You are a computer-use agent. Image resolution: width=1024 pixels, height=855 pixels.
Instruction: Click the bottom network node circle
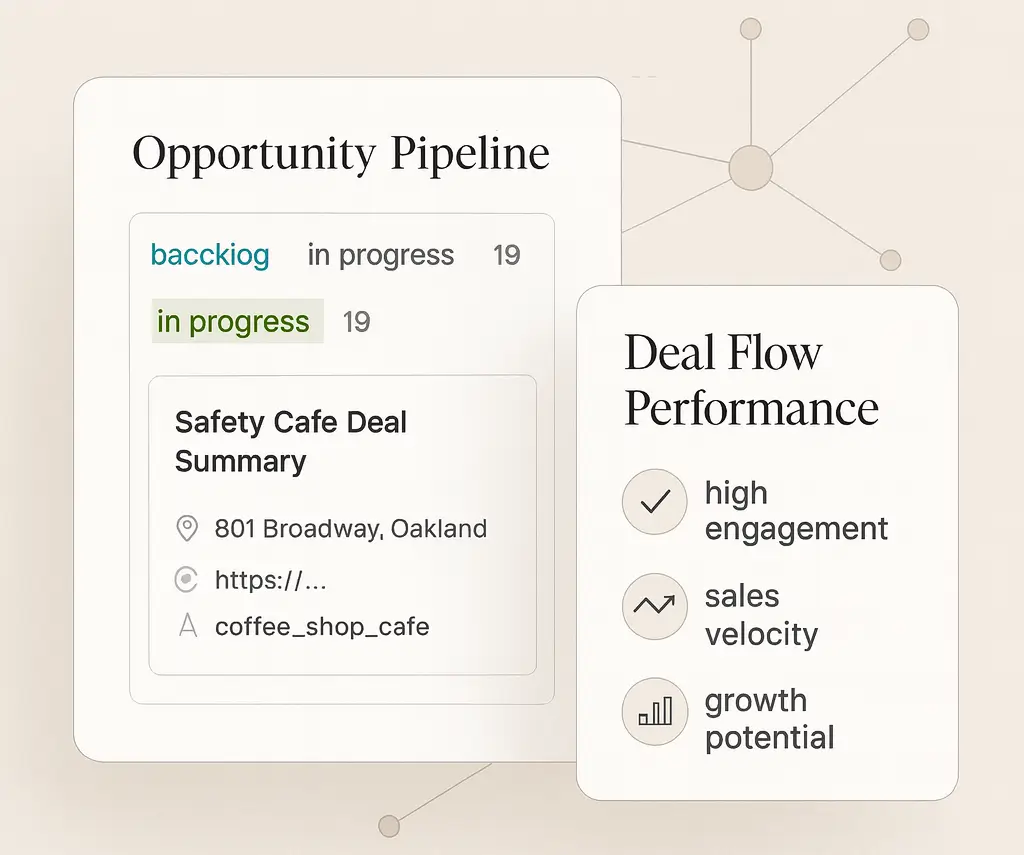coord(389,826)
